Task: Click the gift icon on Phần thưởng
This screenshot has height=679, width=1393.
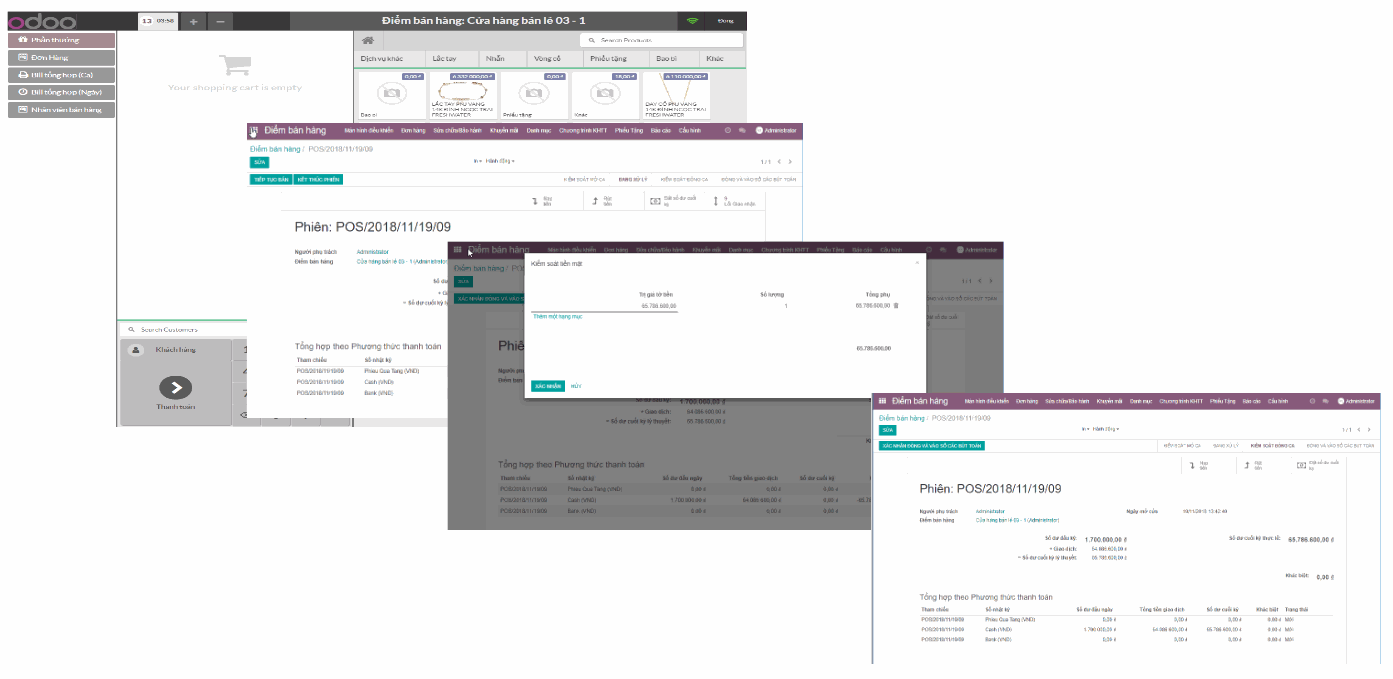Action: (25, 40)
